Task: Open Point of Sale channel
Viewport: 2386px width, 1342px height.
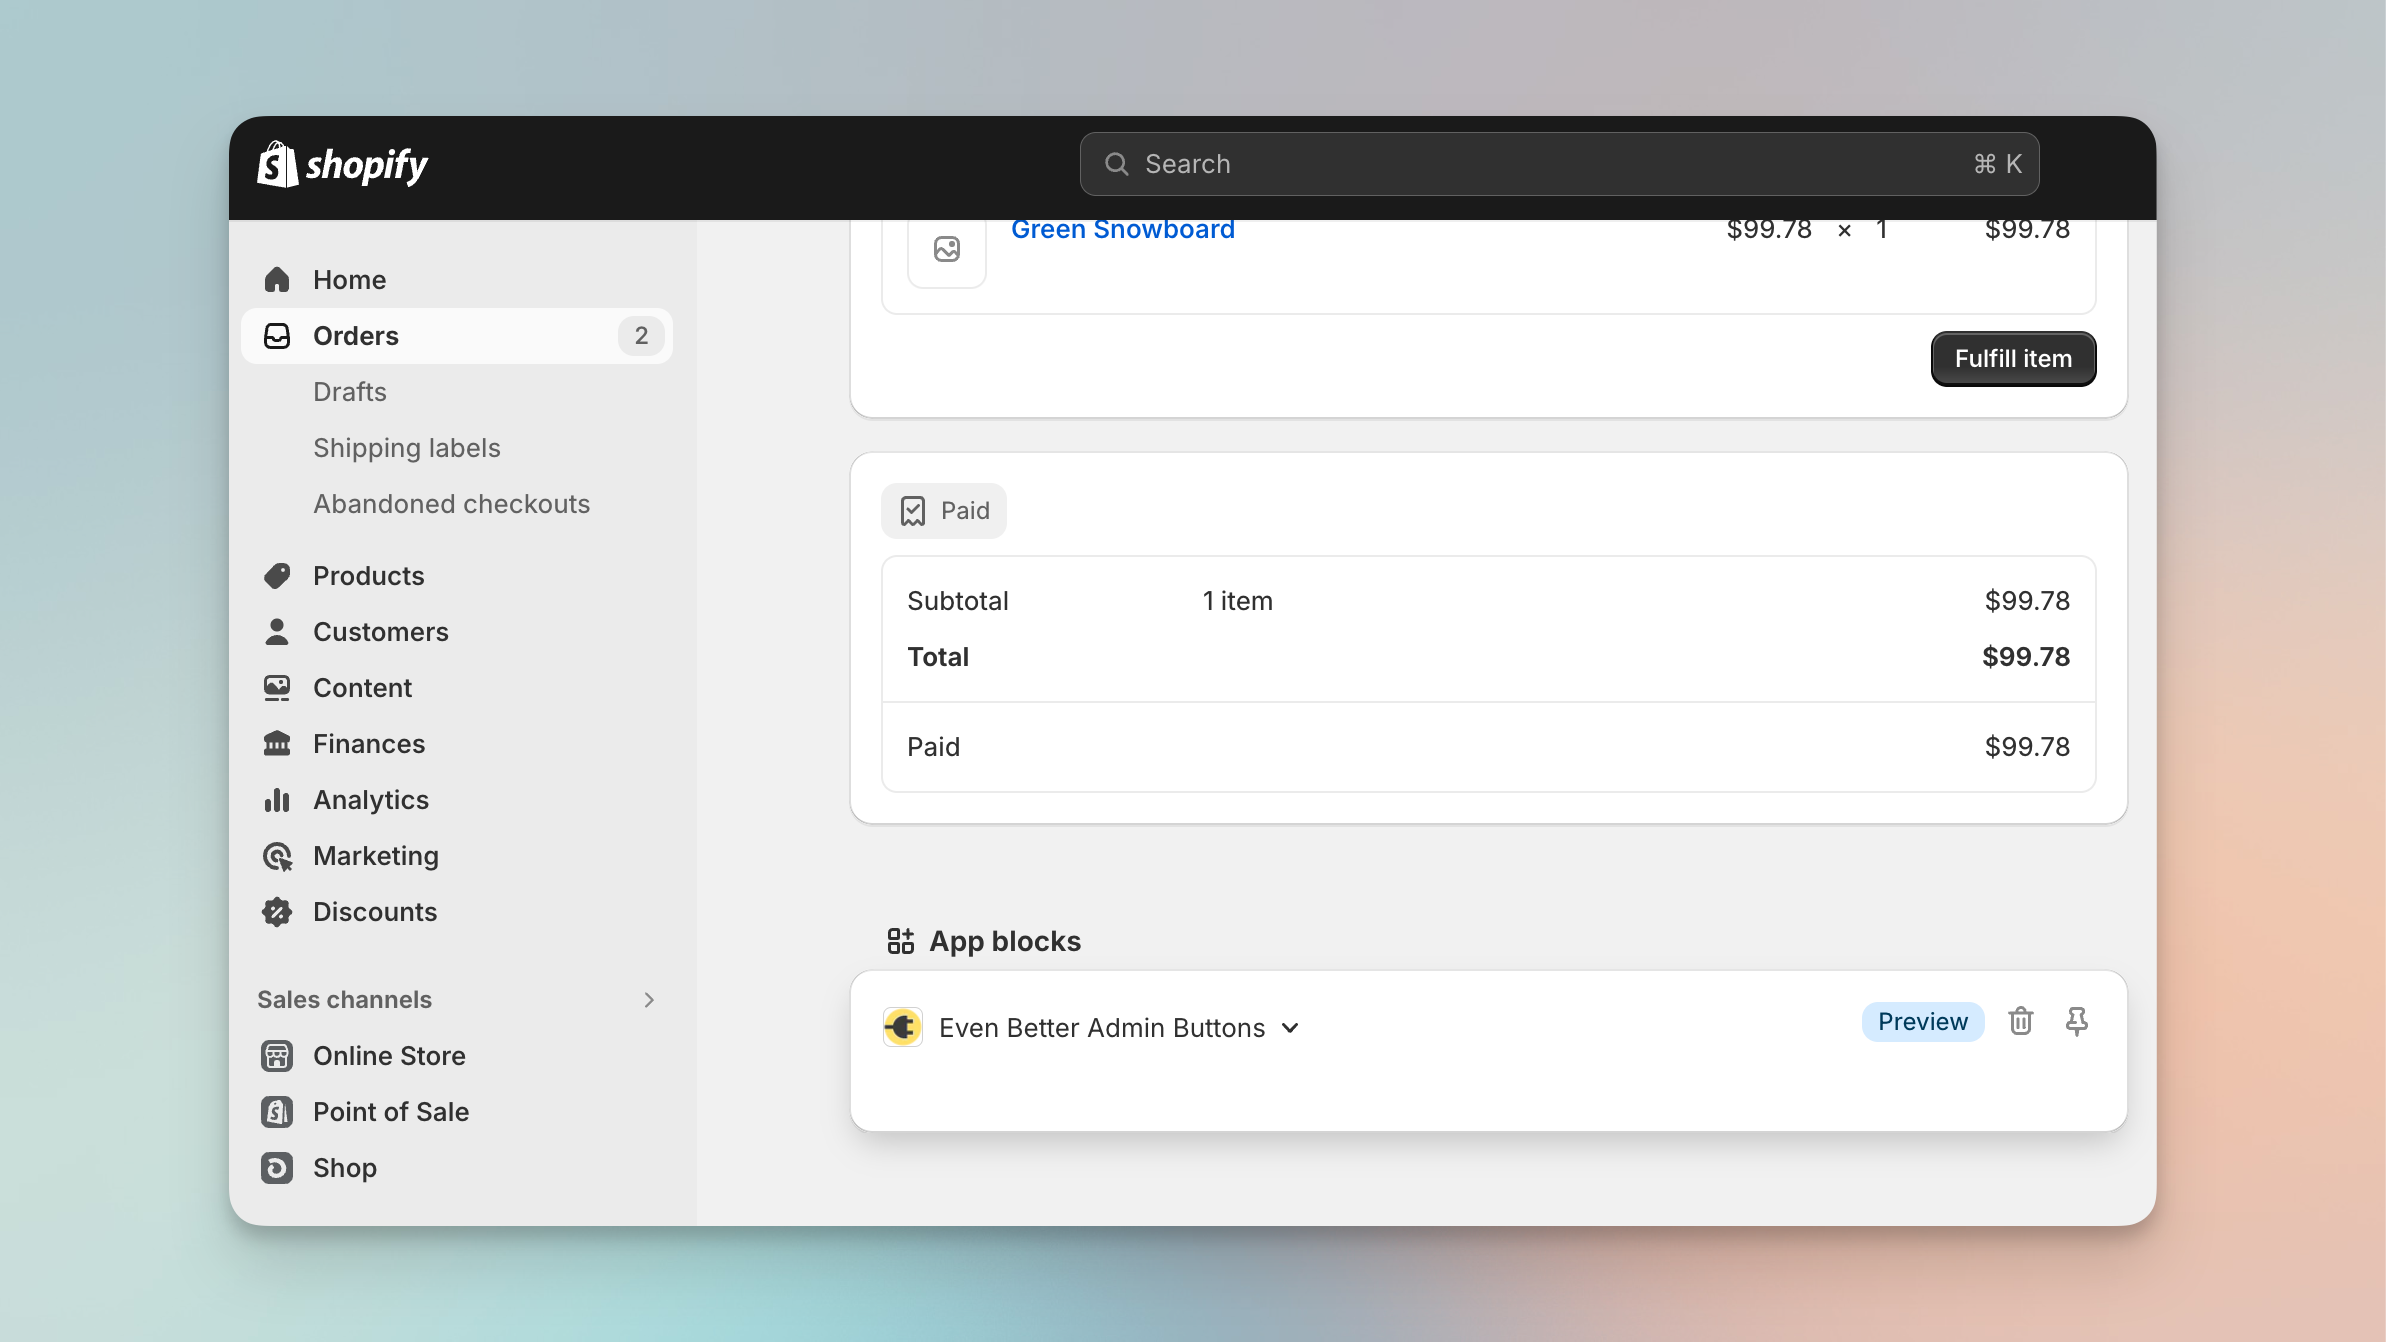Action: pyautogui.click(x=457, y=1112)
